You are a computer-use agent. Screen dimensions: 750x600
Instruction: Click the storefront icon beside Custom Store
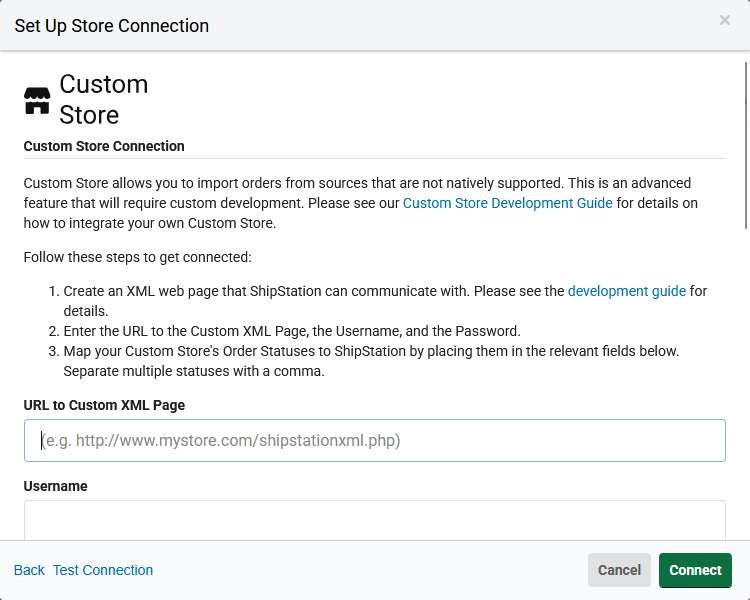[37, 100]
